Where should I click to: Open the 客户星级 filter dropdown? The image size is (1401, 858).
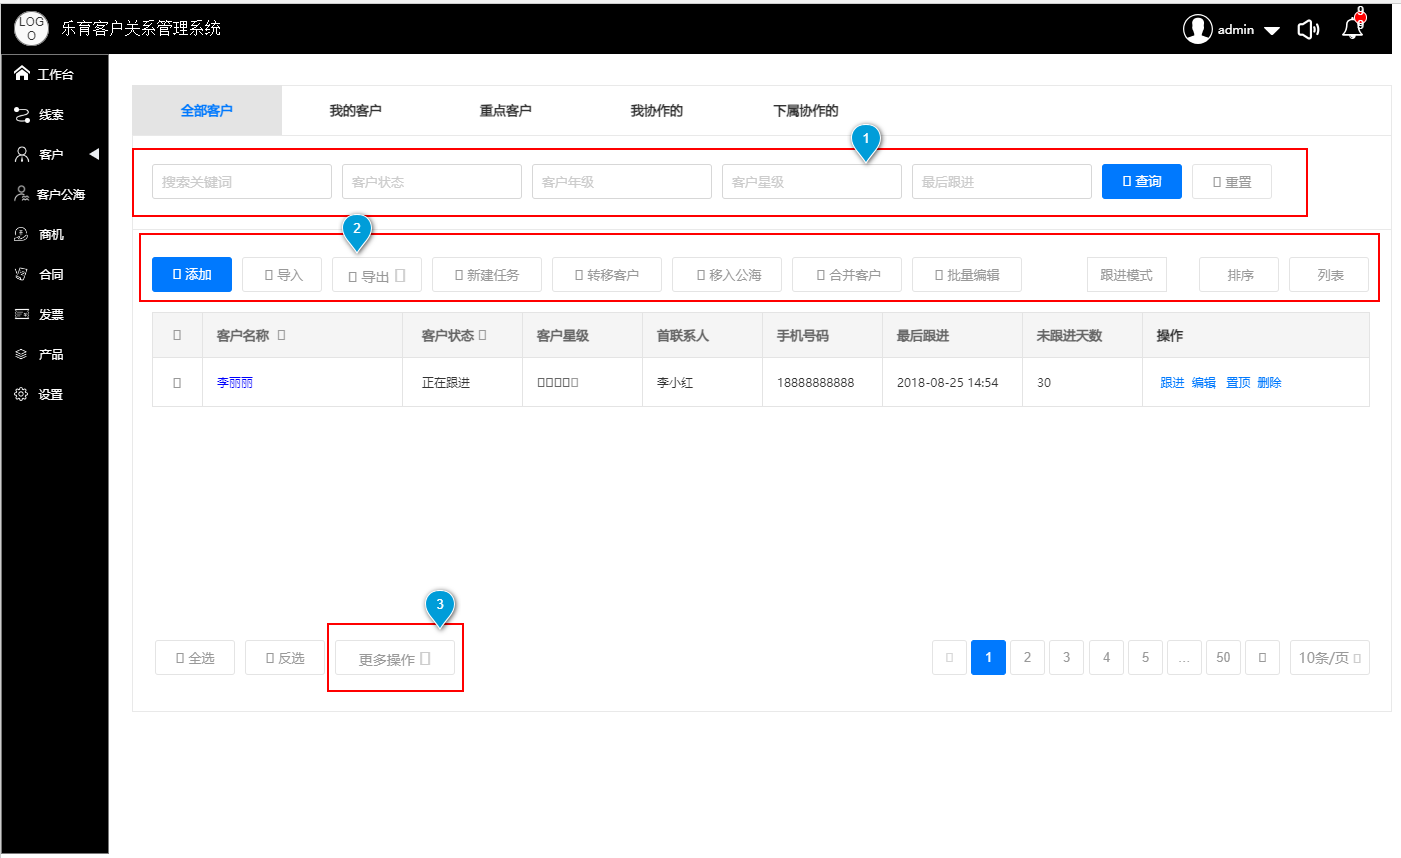click(x=812, y=182)
